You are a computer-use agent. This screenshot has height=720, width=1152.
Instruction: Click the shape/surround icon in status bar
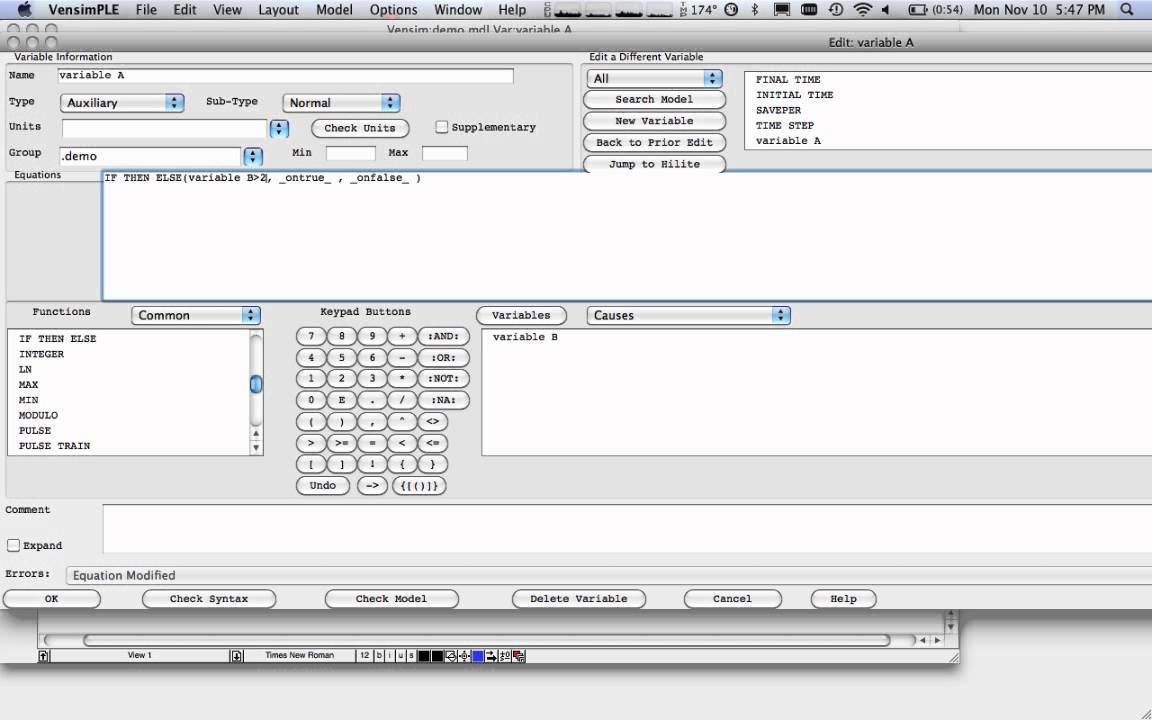pos(451,655)
